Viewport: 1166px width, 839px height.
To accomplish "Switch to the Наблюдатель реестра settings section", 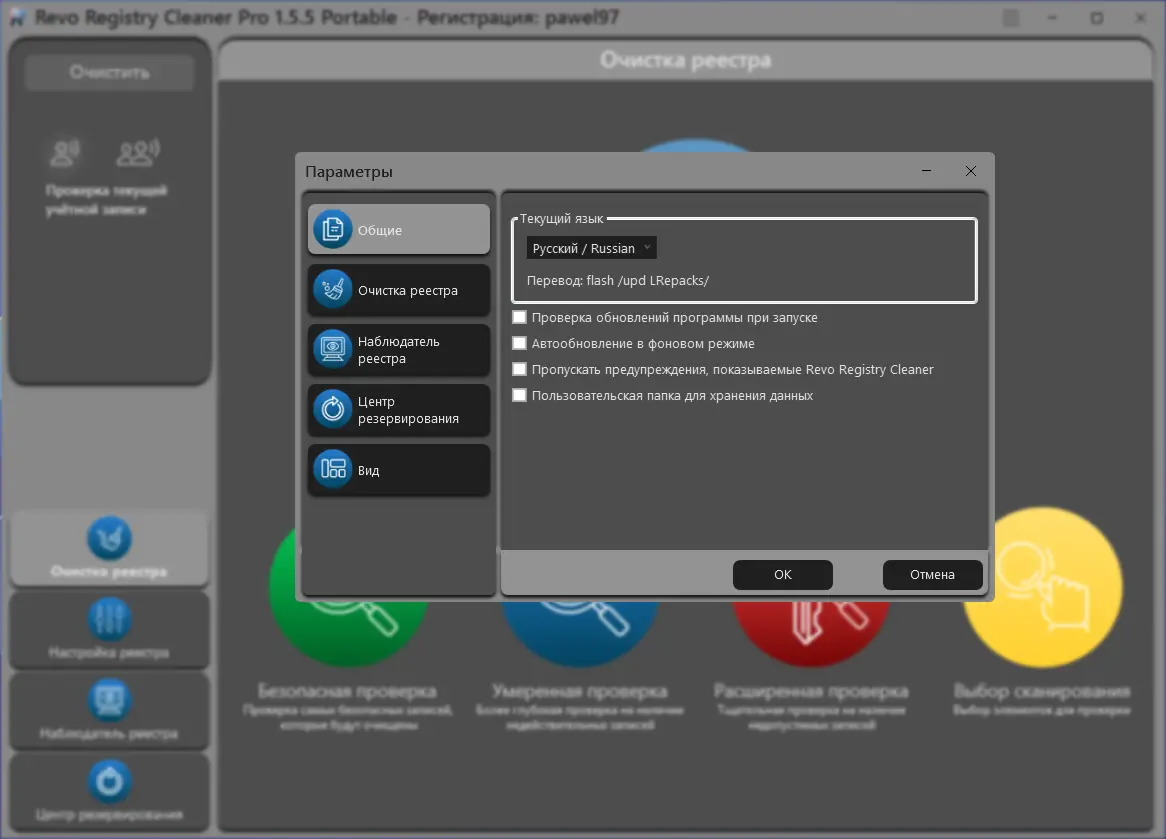I will point(399,350).
